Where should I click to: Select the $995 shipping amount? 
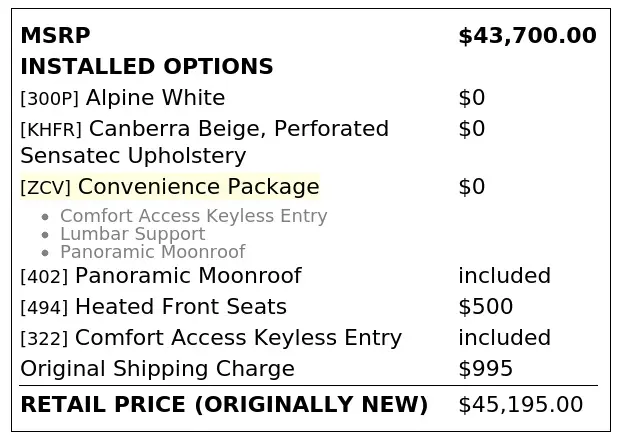[486, 369]
